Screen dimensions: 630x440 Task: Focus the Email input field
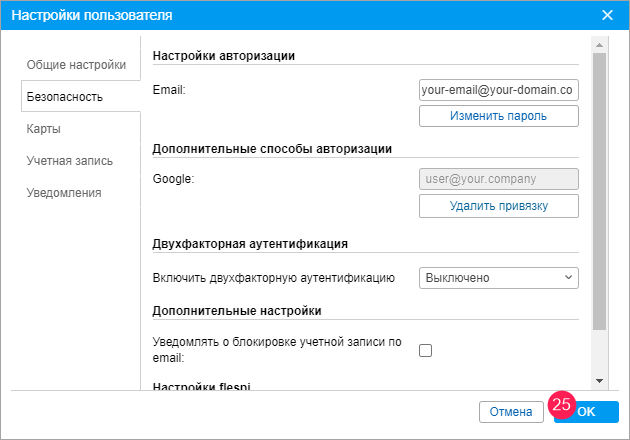point(498,90)
